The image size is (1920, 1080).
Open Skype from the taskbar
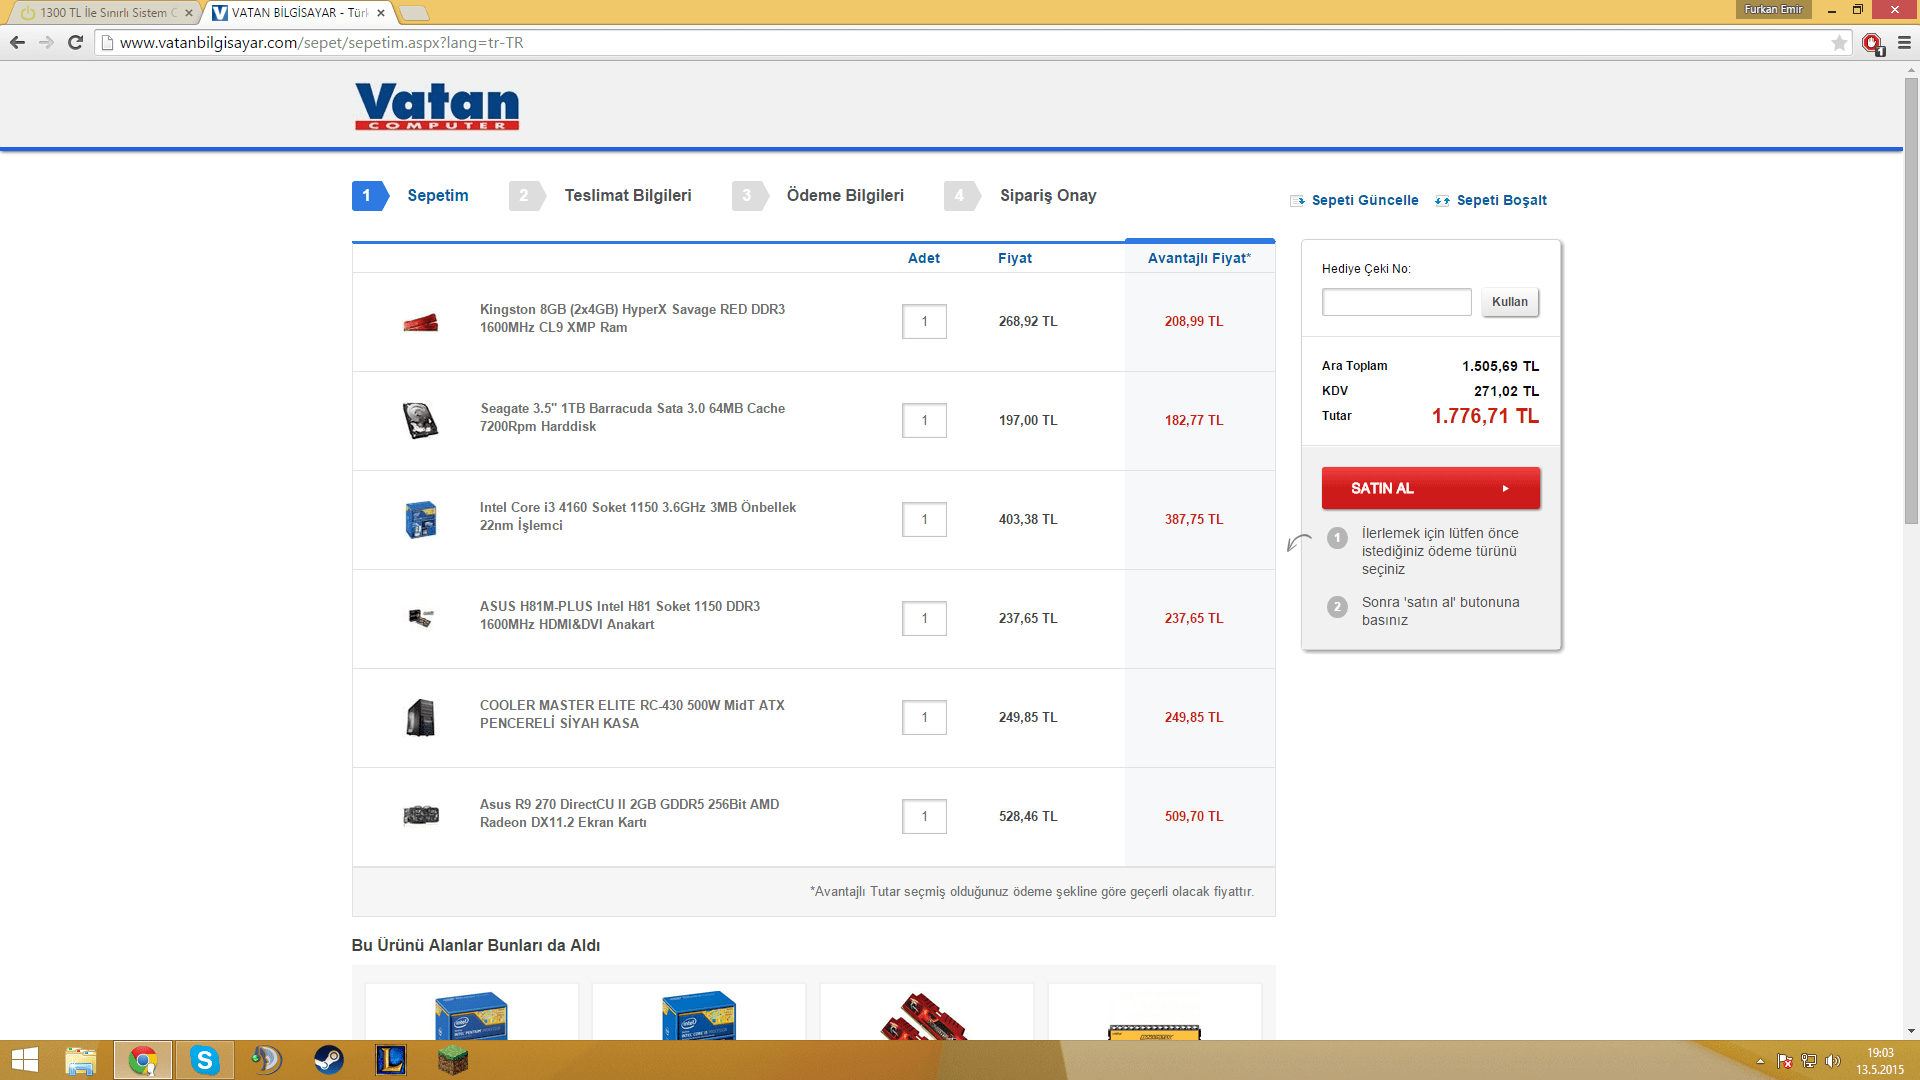[205, 1060]
